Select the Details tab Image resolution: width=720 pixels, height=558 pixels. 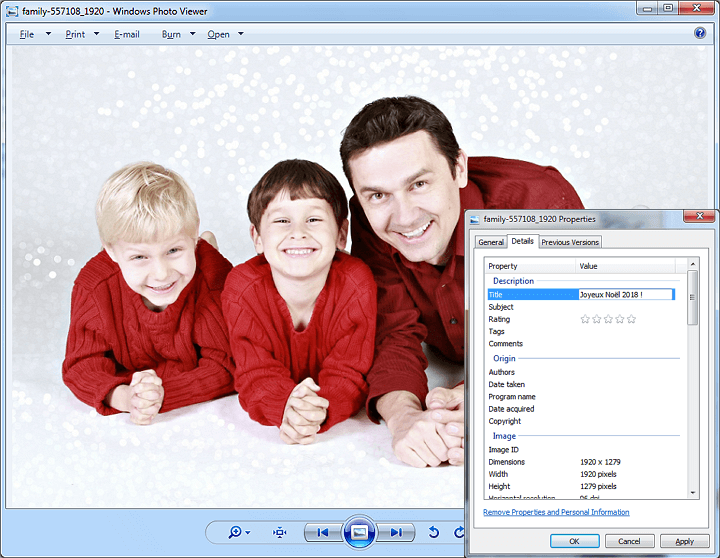tap(523, 241)
